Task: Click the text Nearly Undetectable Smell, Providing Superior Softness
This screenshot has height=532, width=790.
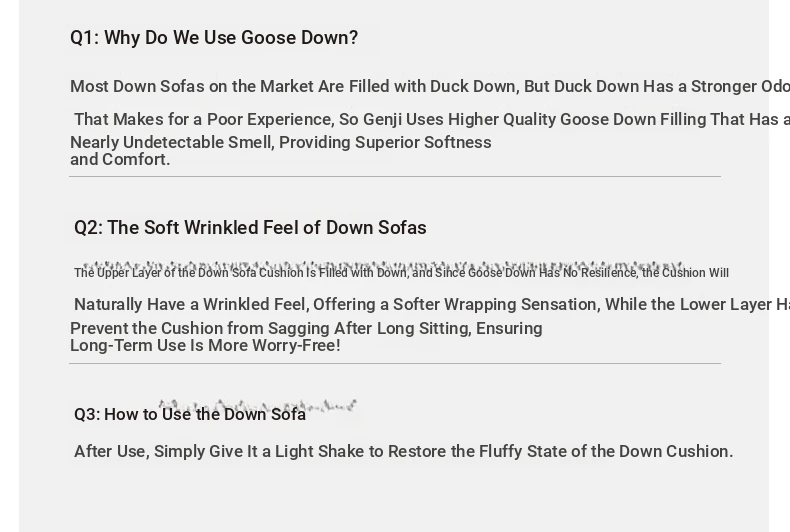Action: [x=281, y=142]
